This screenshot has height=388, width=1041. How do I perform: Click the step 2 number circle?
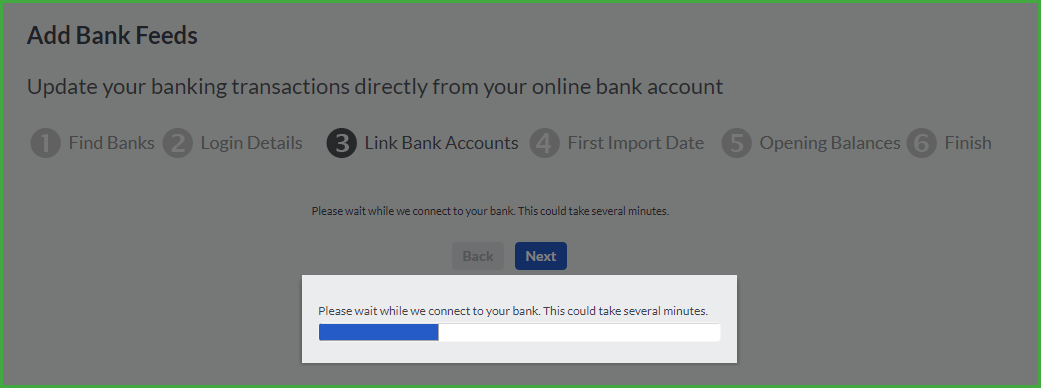(177, 144)
